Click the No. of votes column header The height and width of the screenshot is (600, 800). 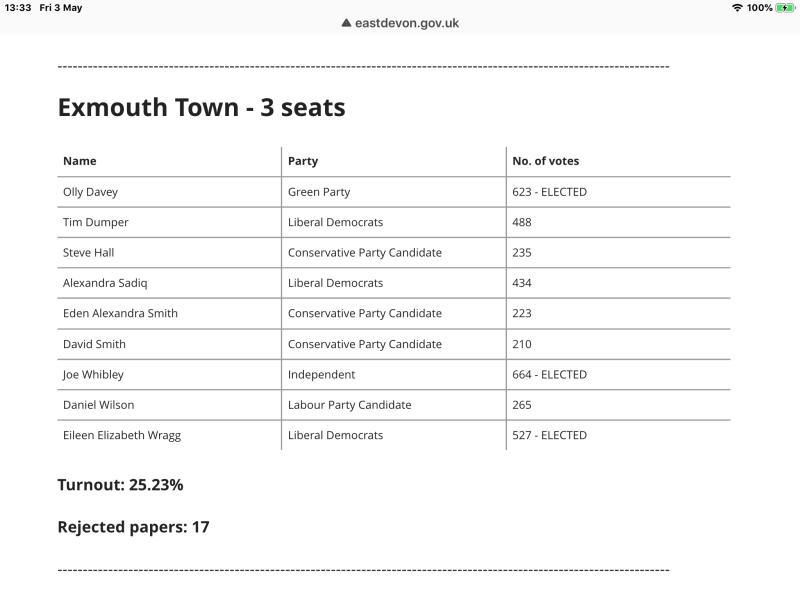pos(545,161)
